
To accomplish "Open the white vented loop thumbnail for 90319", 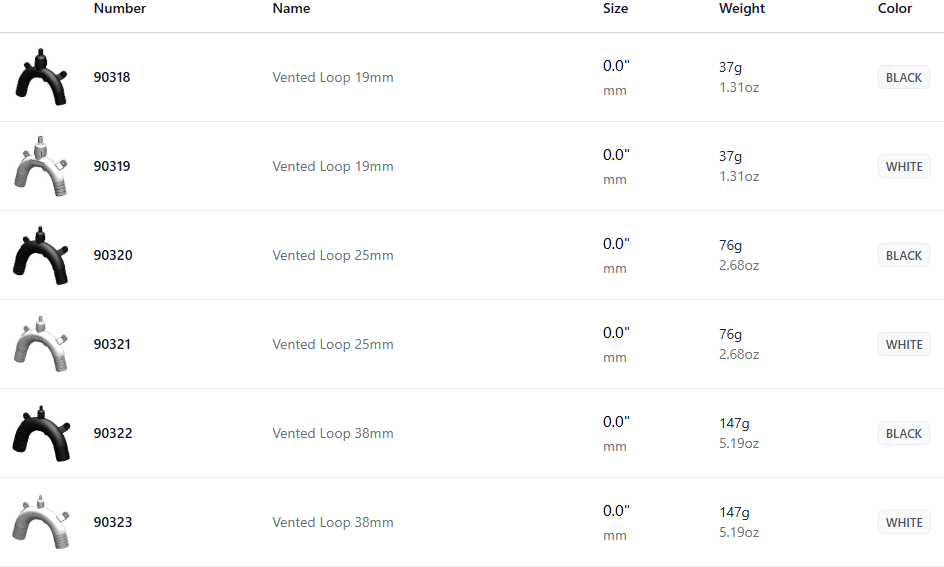I will (41, 166).
